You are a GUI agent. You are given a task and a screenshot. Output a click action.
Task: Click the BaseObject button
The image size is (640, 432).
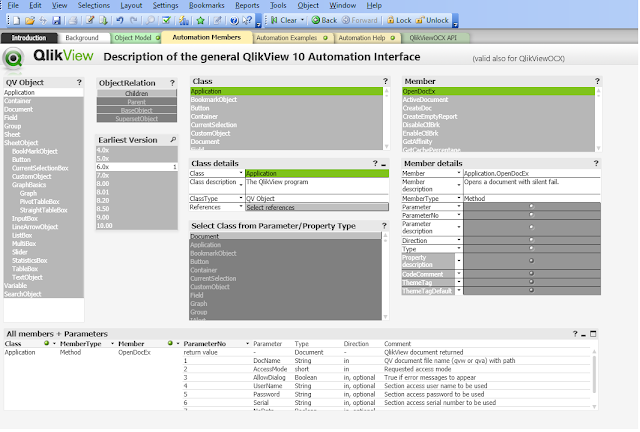click(x=137, y=110)
